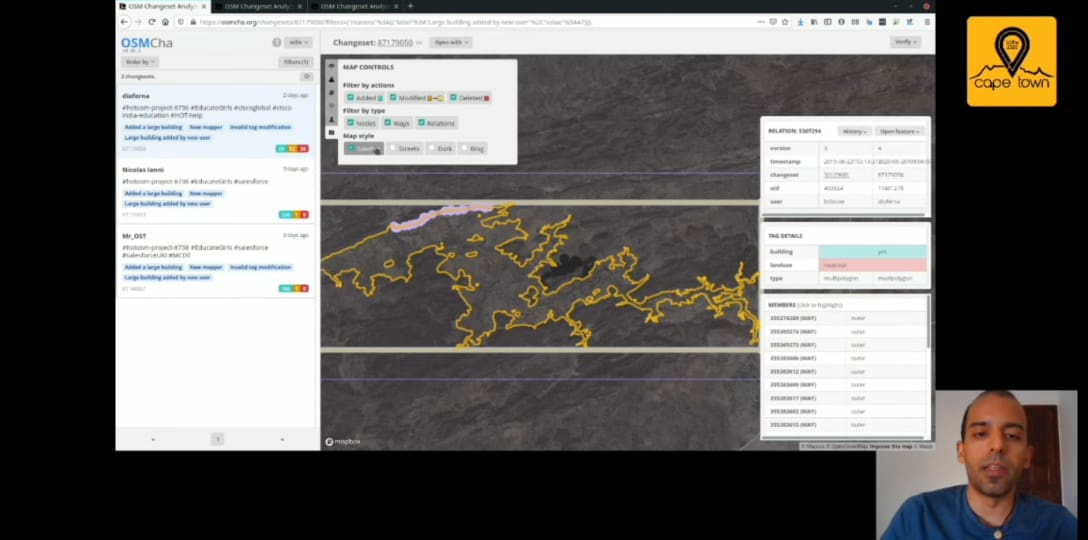Open the previous changeset link in the relation table
This screenshot has width=1088, height=540.
point(835,175)
